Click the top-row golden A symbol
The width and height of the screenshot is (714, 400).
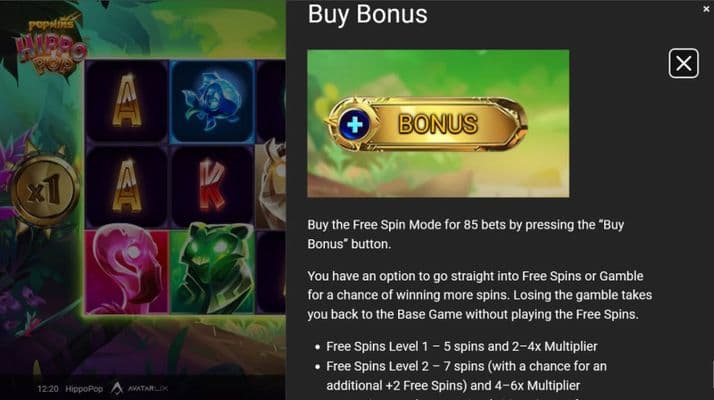(x=127, y=102)
